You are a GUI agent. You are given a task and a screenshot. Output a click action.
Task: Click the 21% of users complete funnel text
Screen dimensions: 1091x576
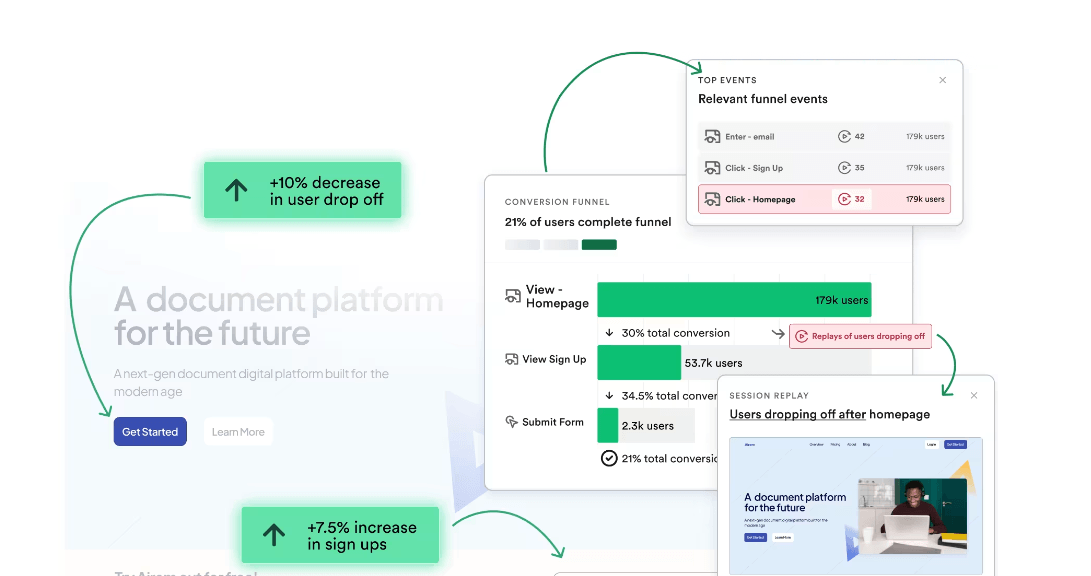pyautogui.click(x=588, y=222)
